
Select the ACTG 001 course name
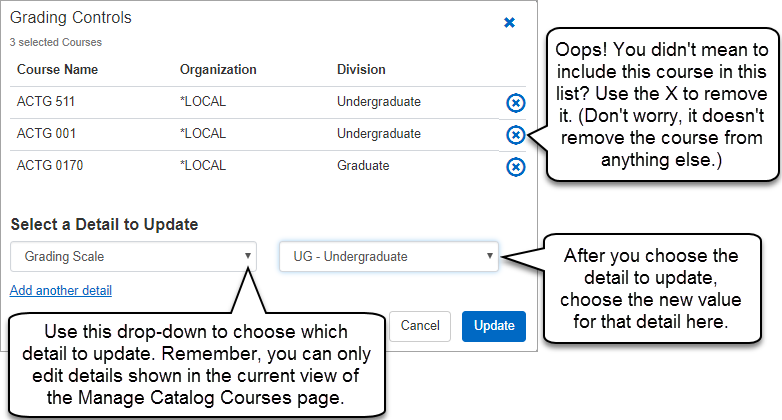click(x=46, y=134)
